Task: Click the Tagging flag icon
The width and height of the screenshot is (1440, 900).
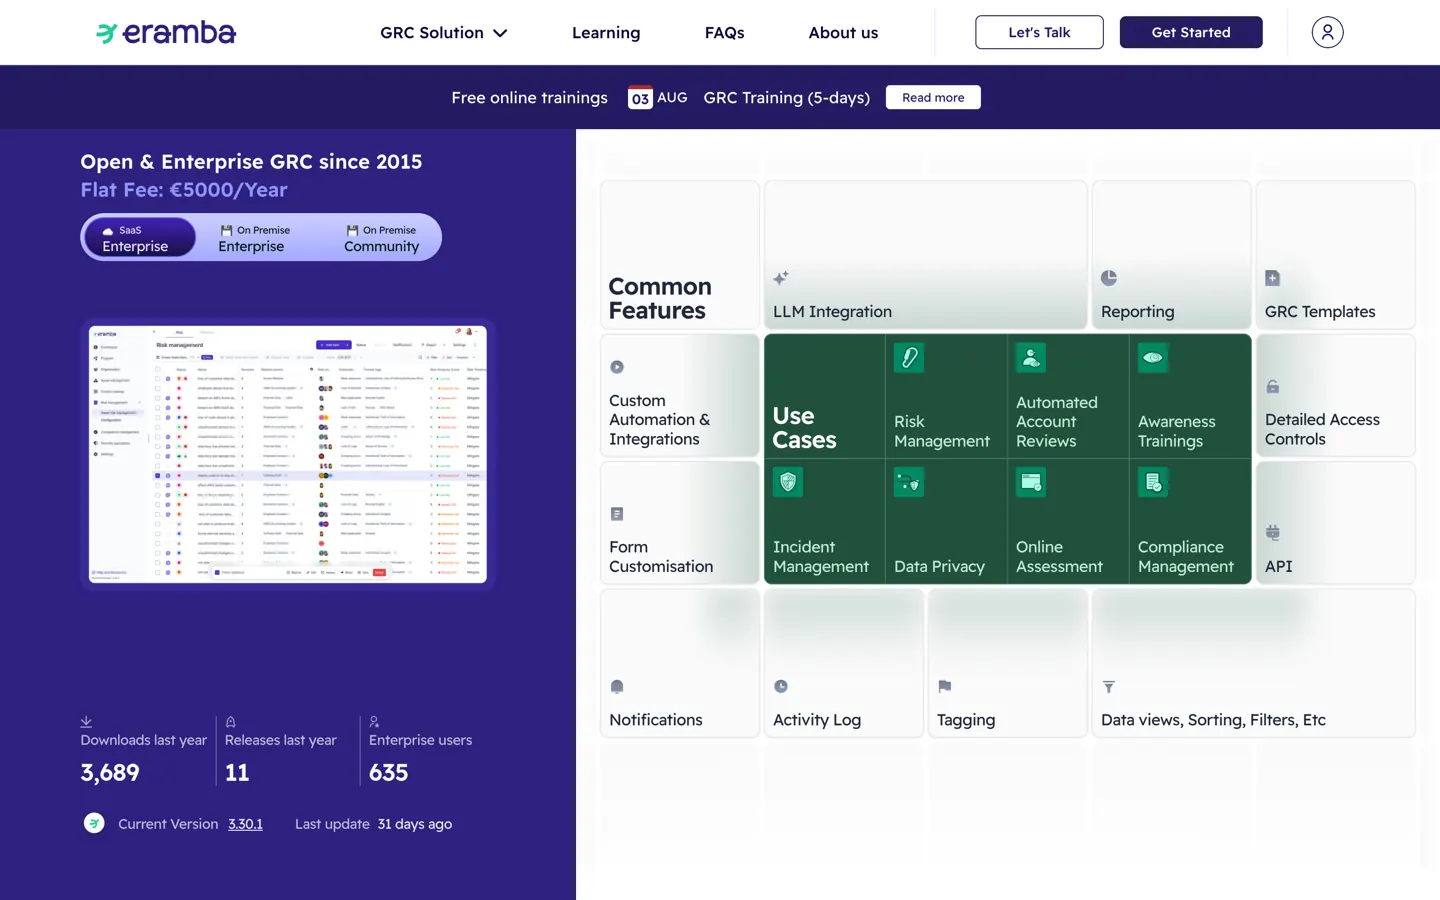Action: click(x=945, y=686)
